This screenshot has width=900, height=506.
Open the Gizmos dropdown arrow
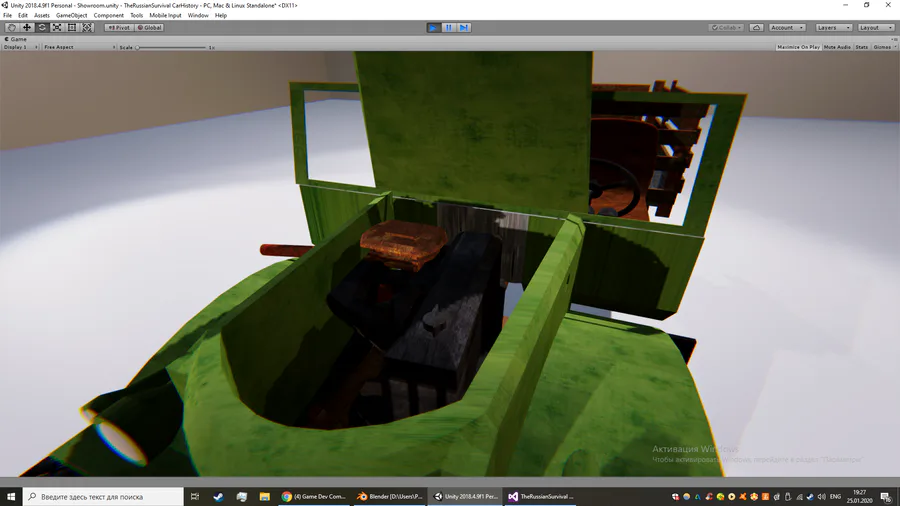[895, 47]
